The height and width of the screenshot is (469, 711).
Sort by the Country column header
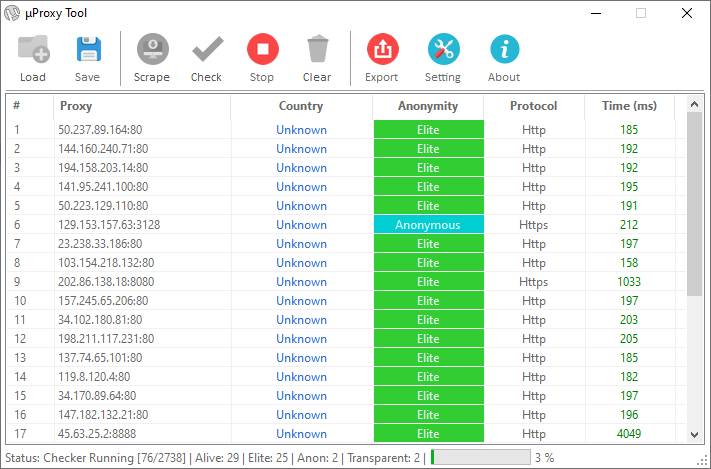pos(301,106)
